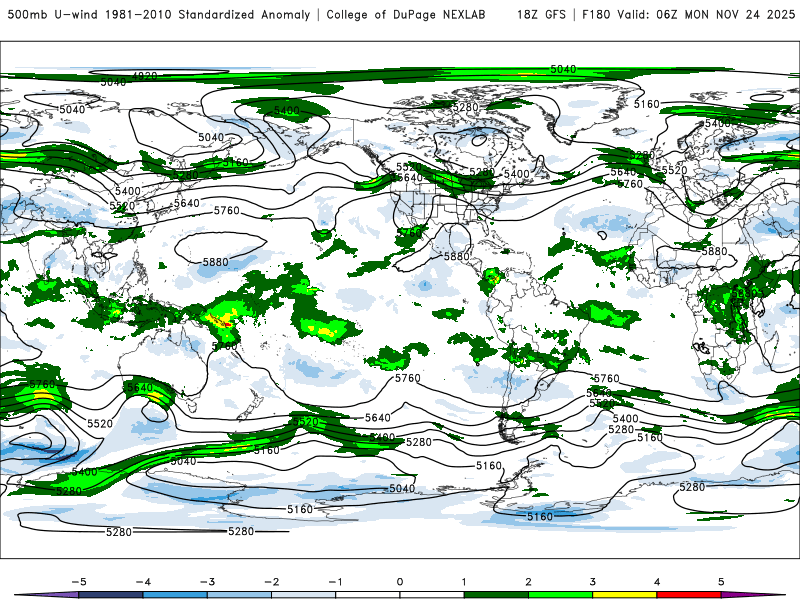This screenshot has height=600, width=800.
Task: Click the light blue -3 to -2 colorbar segment
Action: tap(239, 595)
